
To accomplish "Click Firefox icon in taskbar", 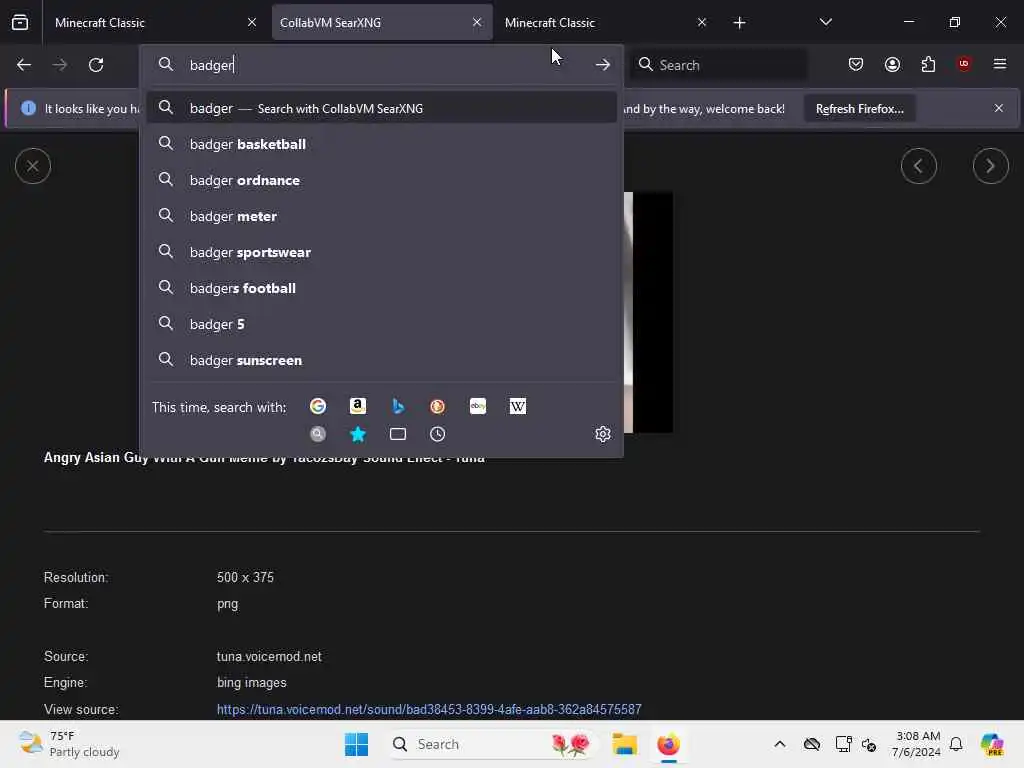I will tap(668, 744).
